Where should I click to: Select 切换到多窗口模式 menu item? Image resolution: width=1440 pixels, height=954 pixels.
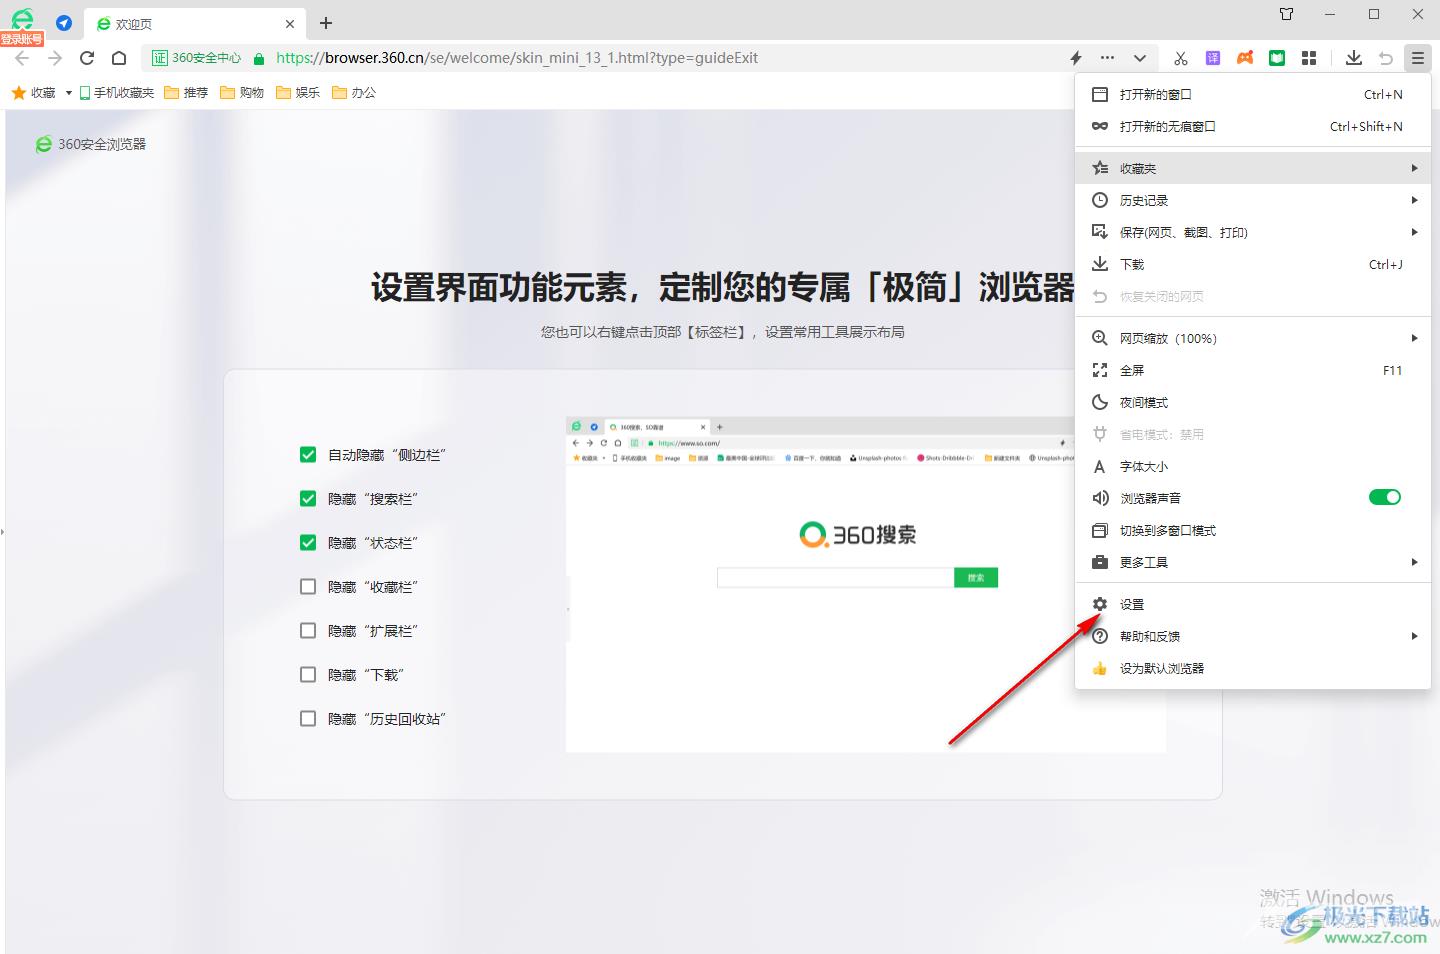[x=1253, y=530]
